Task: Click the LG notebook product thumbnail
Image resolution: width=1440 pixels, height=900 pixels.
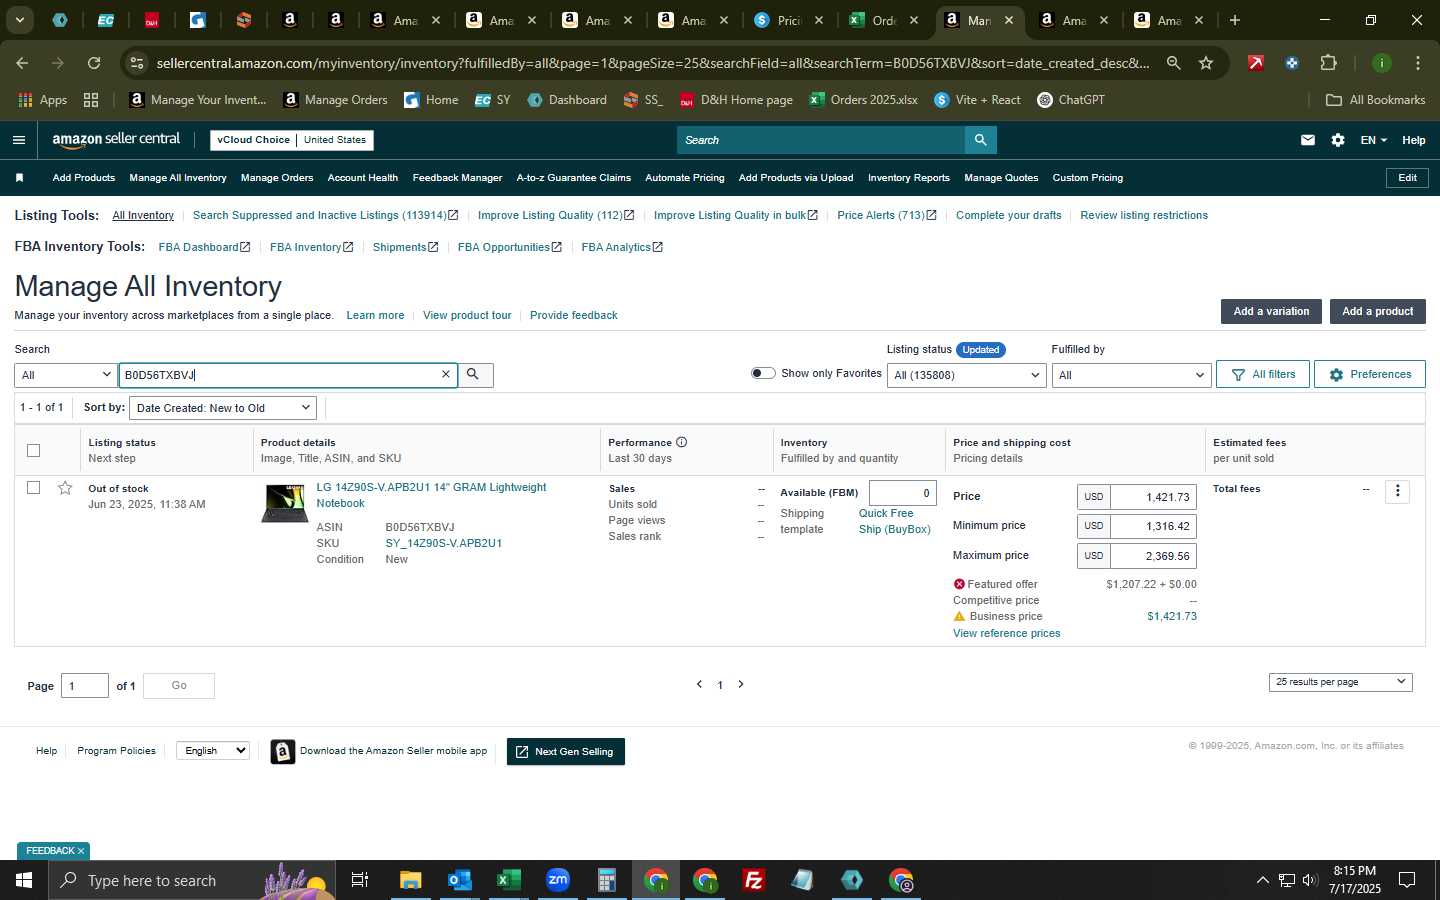Action: coord(285,503)
